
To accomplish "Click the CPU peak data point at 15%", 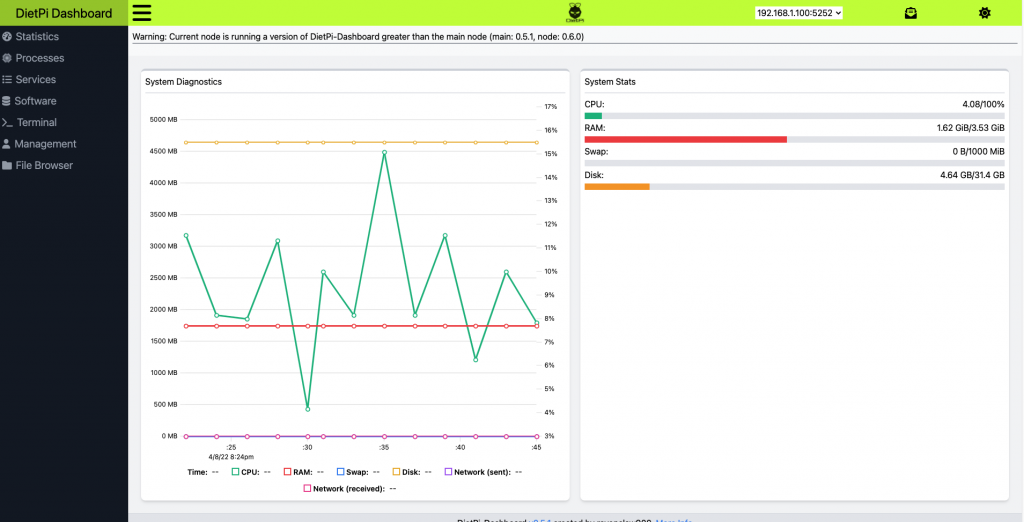I will tap(385, 152).
